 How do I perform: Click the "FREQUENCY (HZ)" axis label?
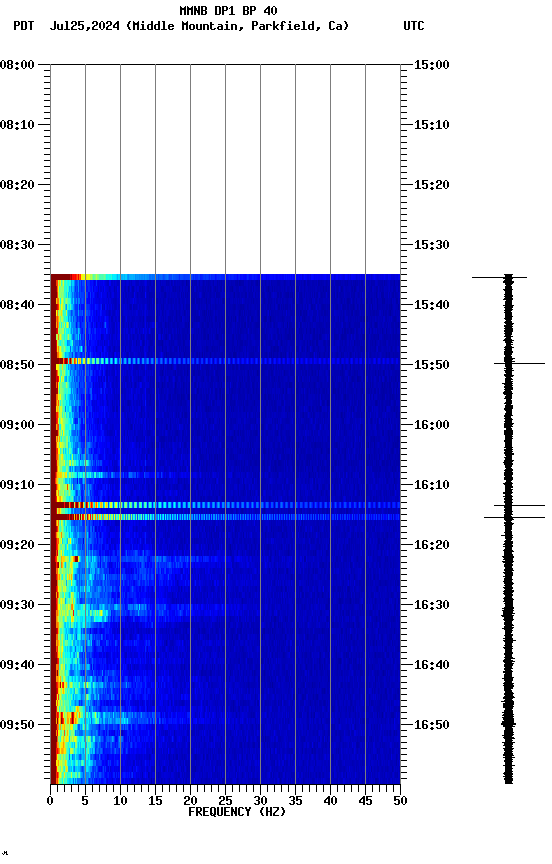pyautogui.click(x=237, y=812)
